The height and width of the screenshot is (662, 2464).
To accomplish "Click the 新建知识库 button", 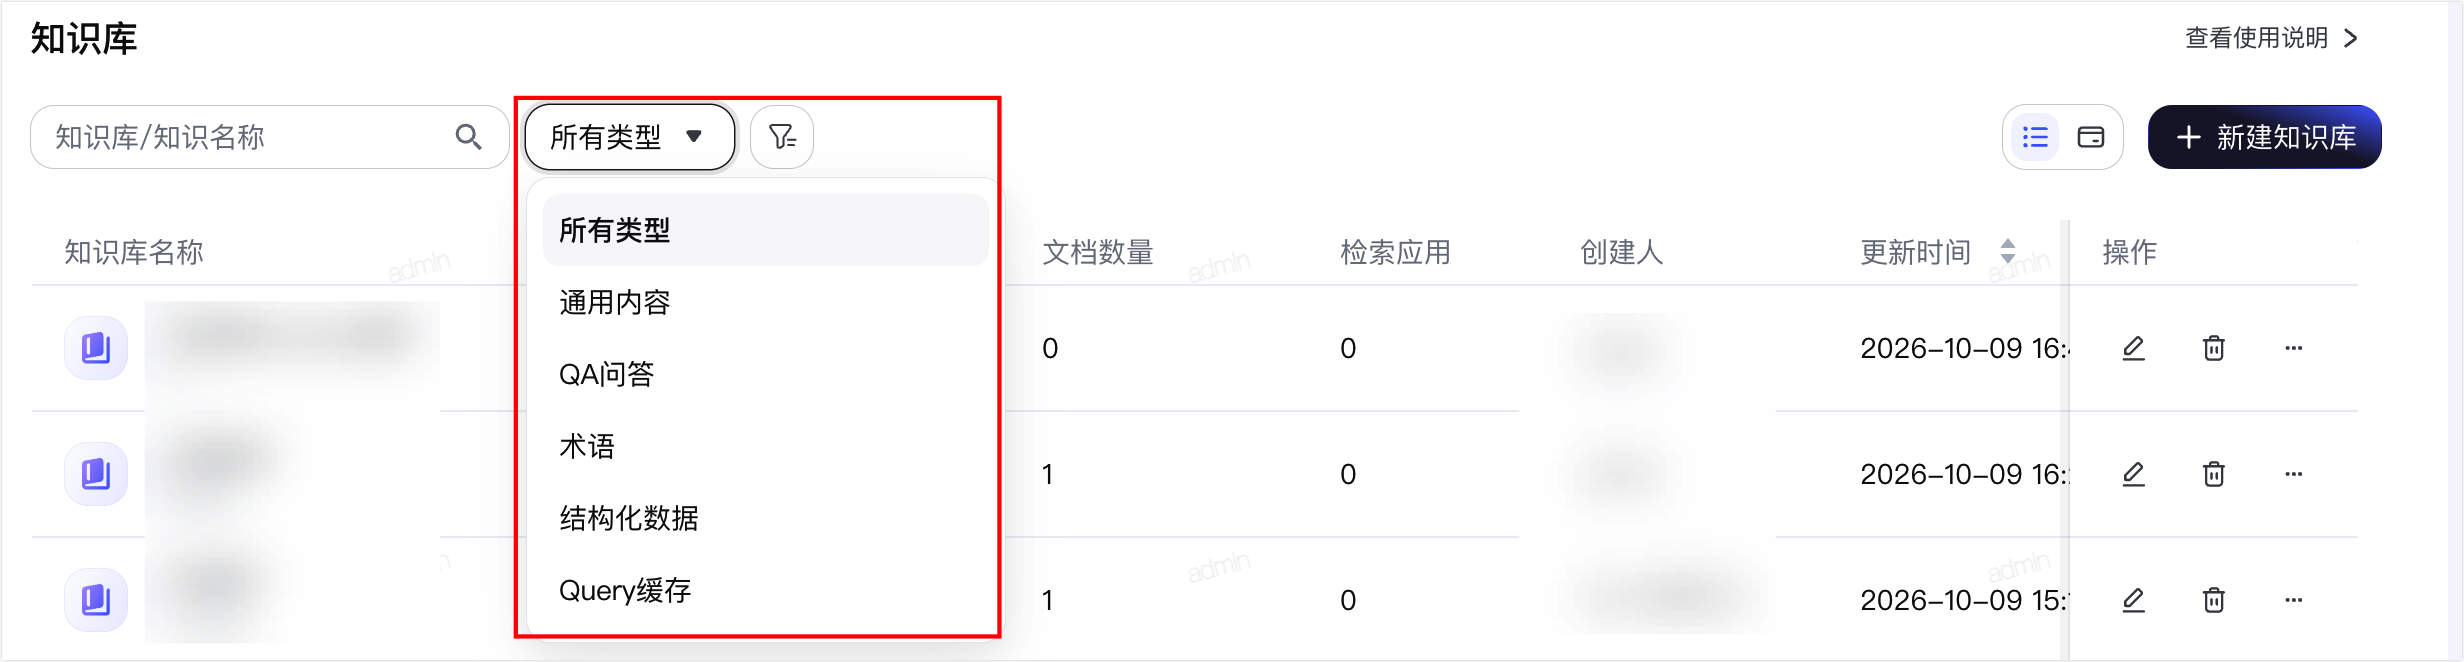I will (x=2265, y=137).
